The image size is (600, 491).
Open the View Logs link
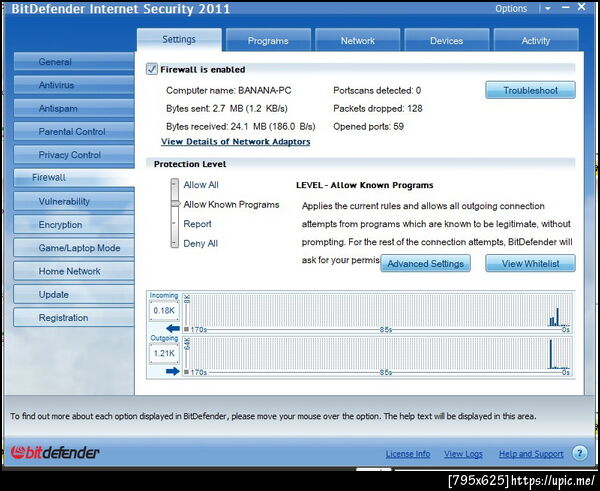(x=463, y=454)
